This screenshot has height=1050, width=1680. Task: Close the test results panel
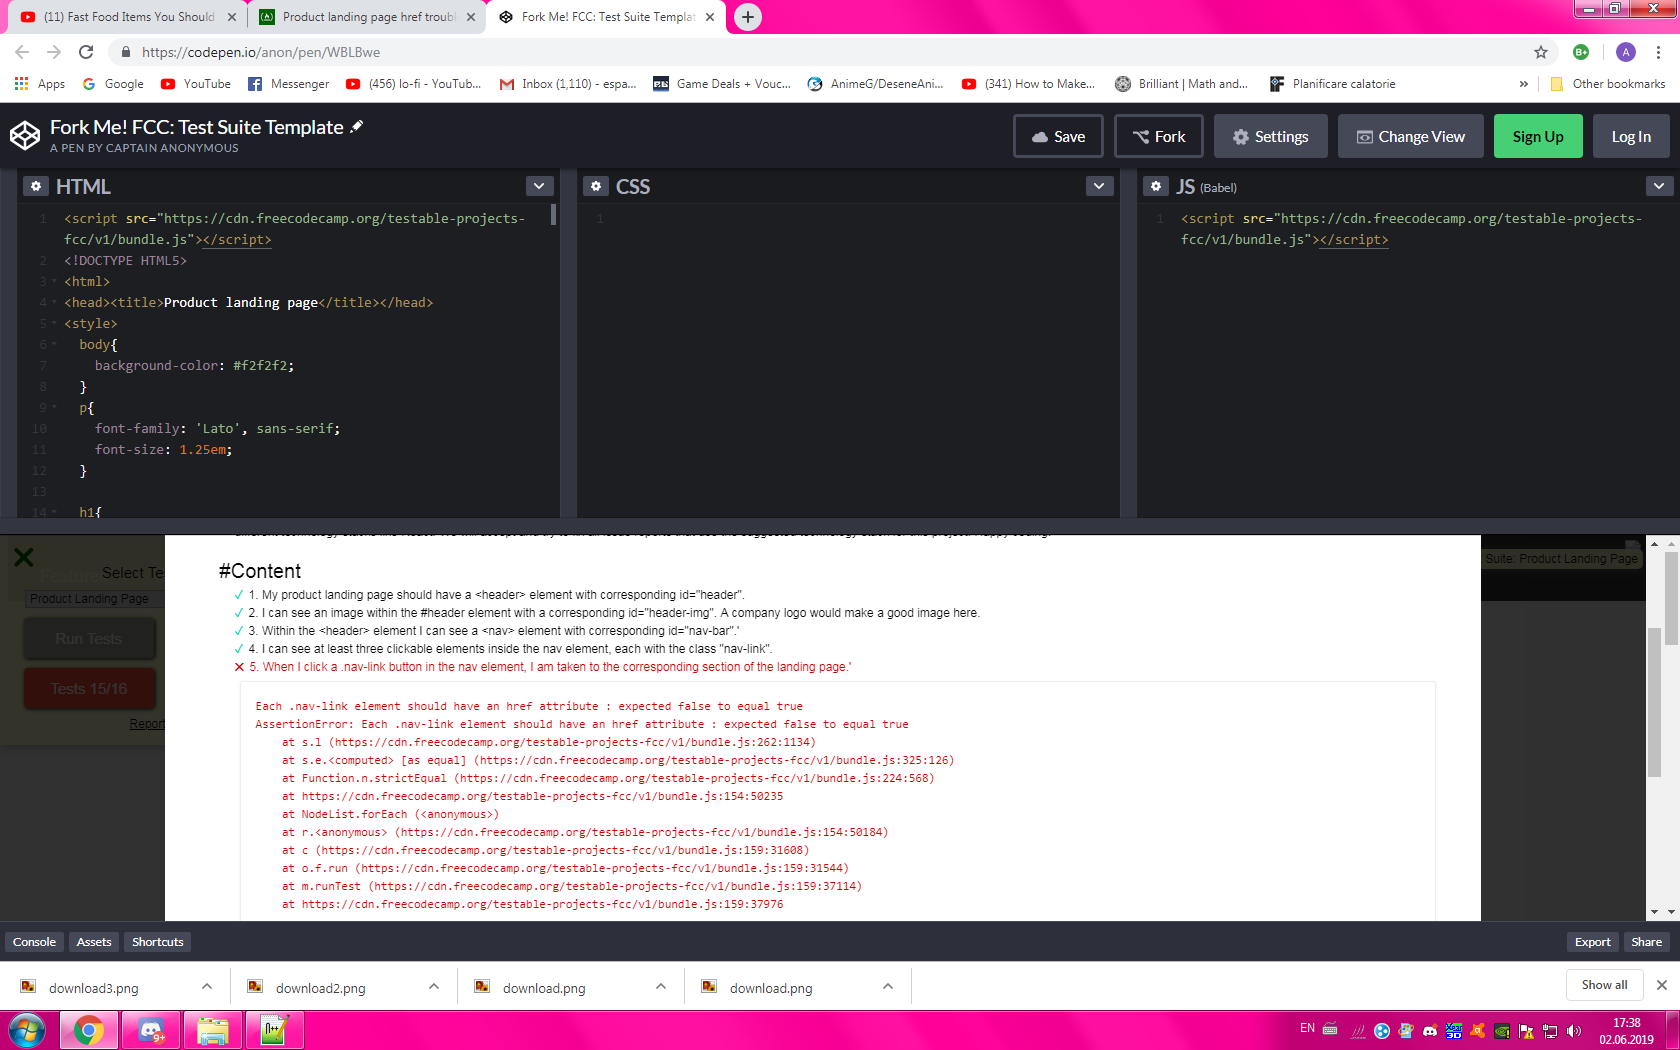pos(23,557)
